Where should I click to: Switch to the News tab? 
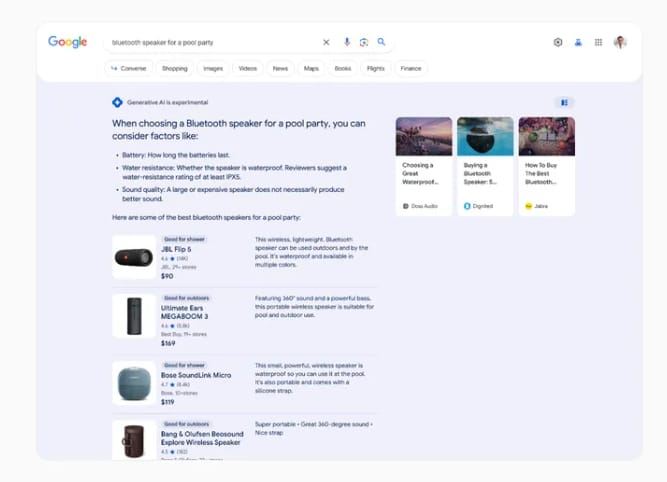coord(280,68)
